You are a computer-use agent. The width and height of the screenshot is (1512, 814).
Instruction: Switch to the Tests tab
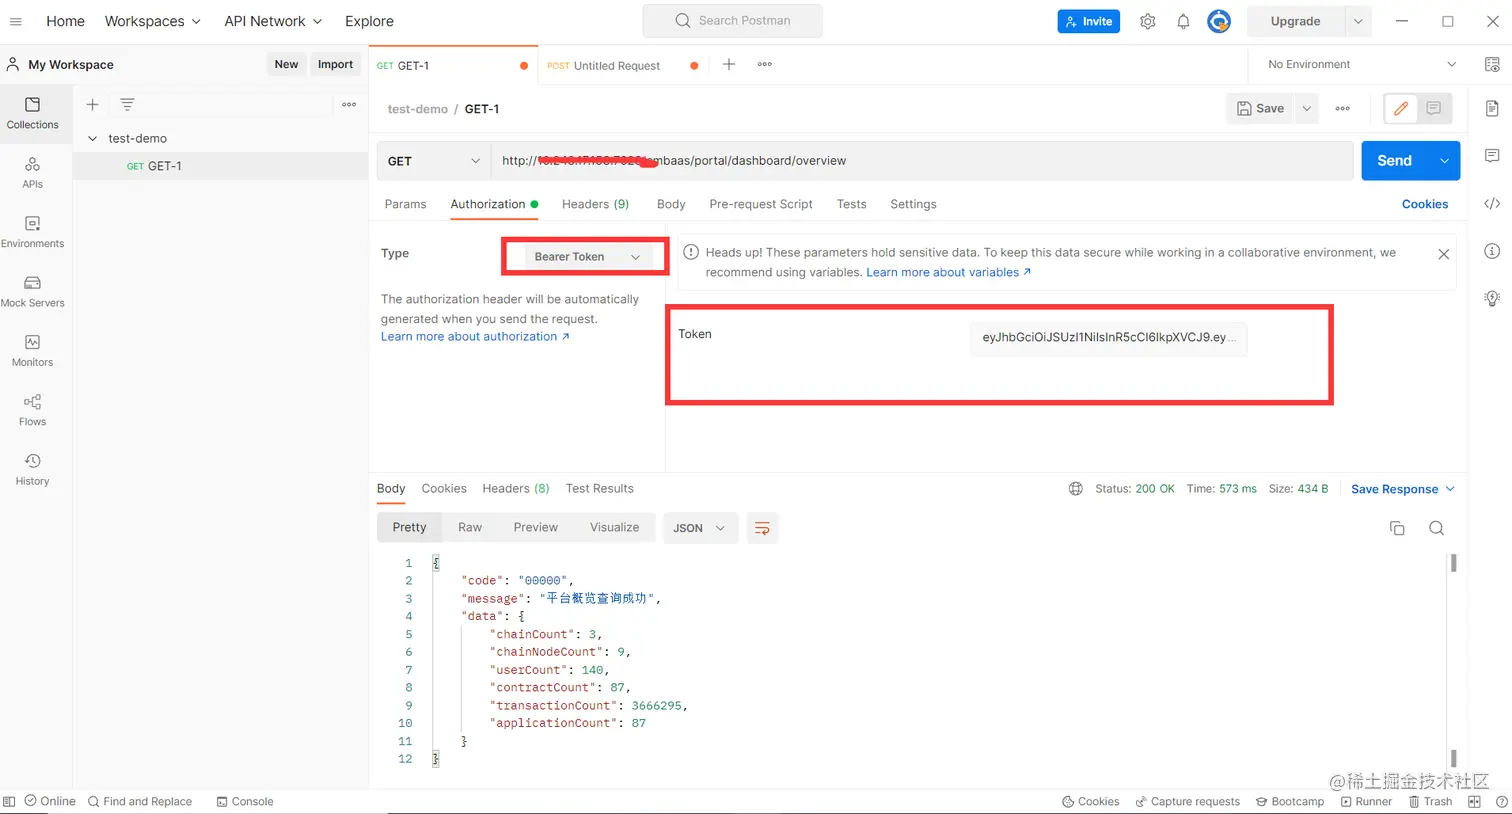pos(852,204)
